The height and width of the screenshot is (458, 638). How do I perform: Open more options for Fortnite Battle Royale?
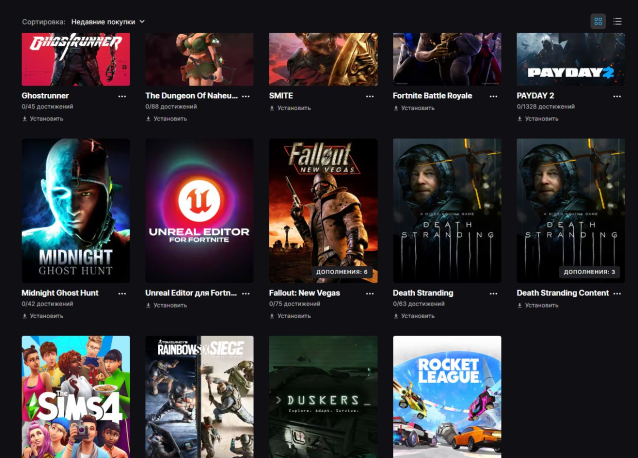point(493,96)
